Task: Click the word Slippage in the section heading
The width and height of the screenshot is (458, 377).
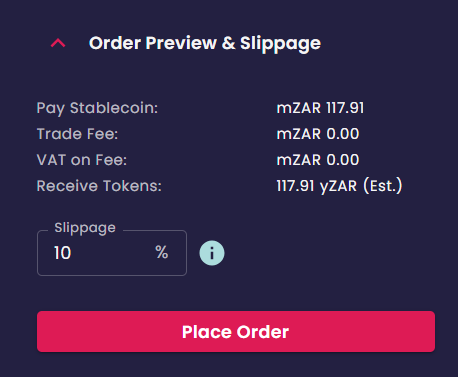Action: pyautogui.click(x=280, y=44)
